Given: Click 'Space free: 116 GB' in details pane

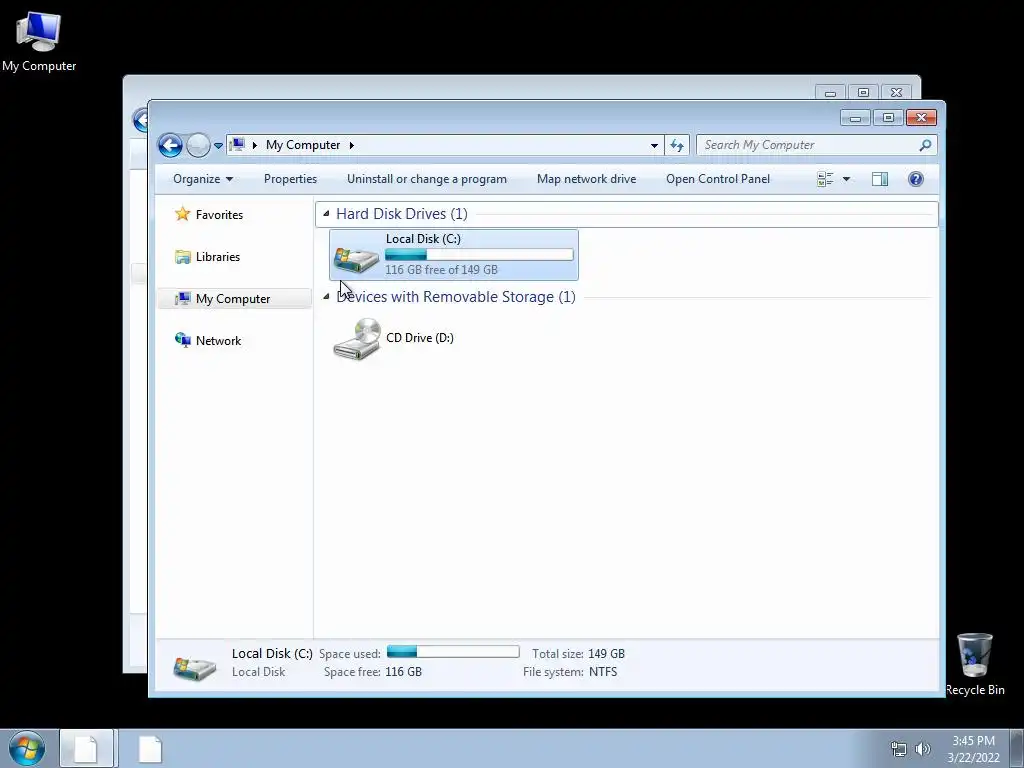Looking at the screenshot, I should click(x=372, y=671).
